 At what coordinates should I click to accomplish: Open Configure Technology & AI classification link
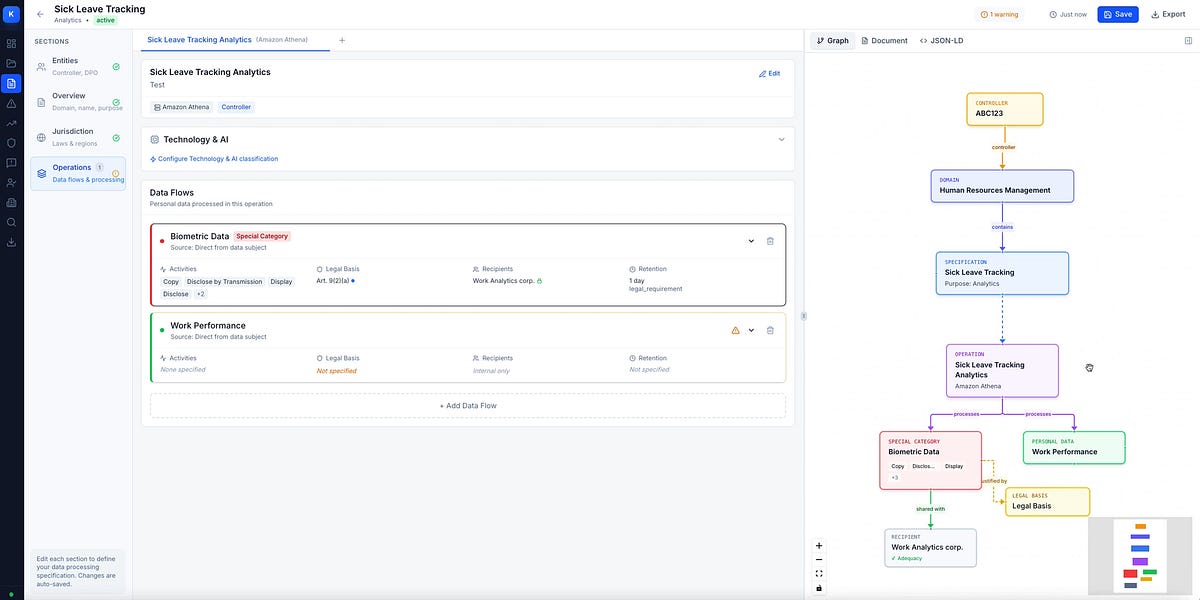point(214,159)
